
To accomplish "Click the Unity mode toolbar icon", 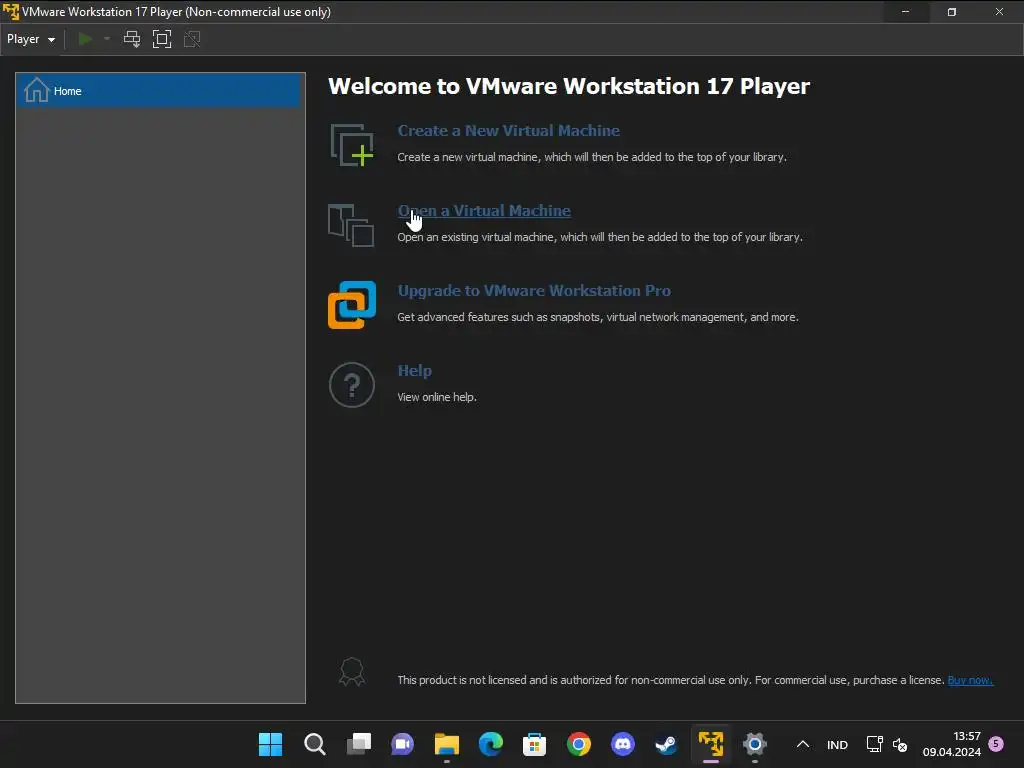I will (x=192, y=39).
